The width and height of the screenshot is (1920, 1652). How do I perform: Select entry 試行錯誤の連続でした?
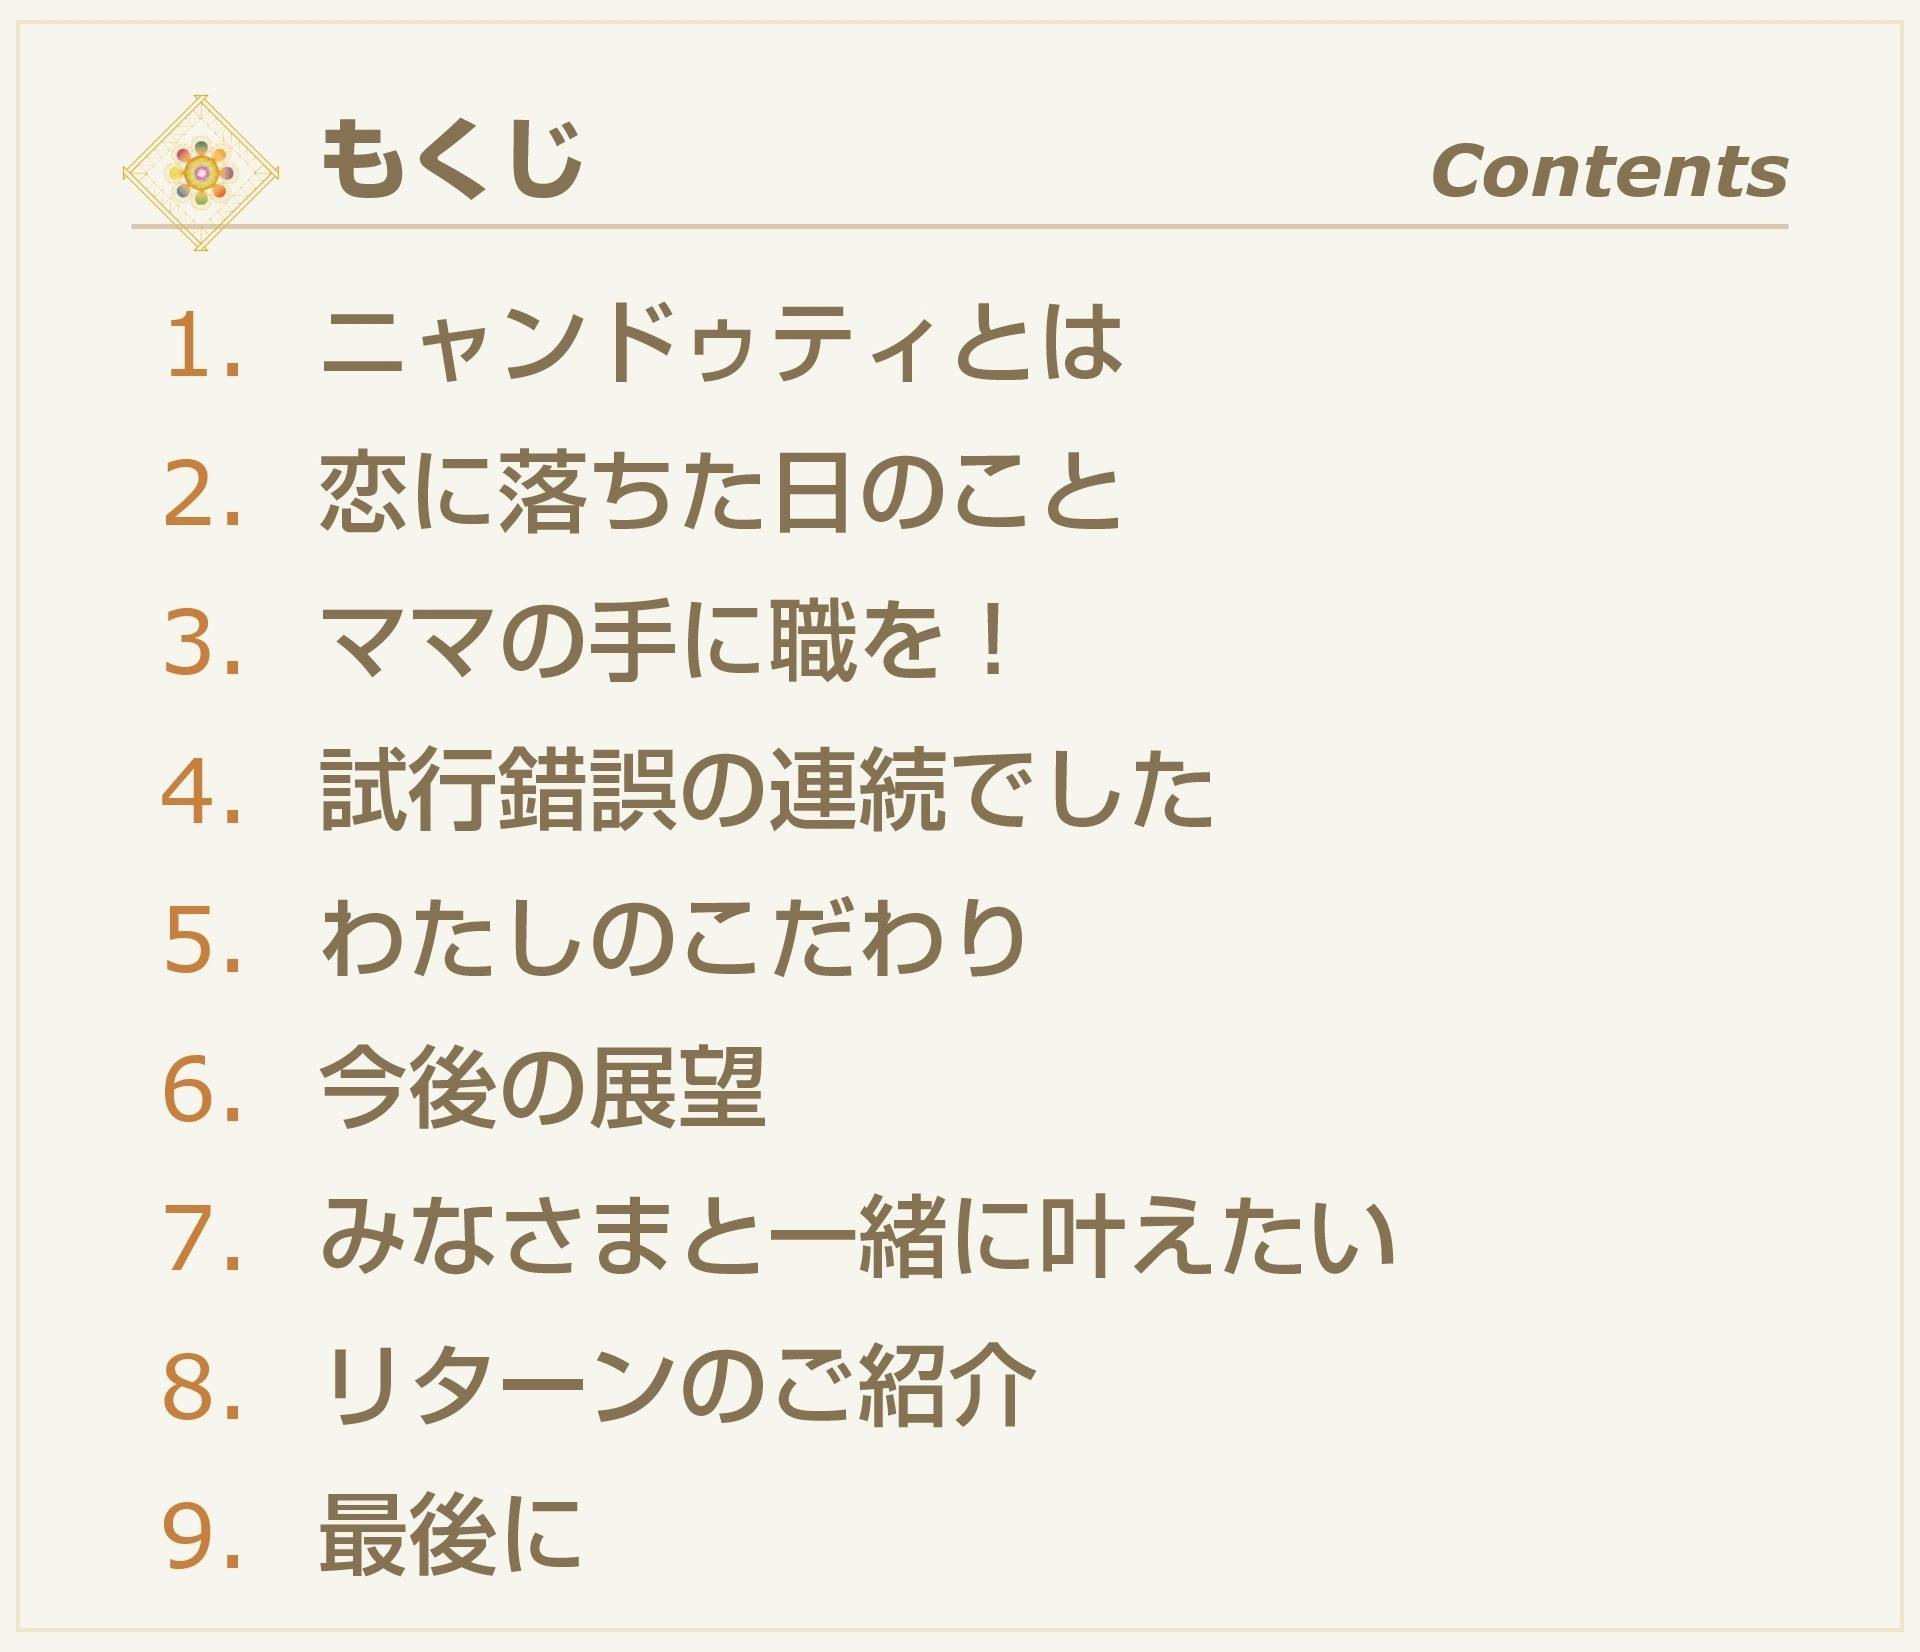click(766, 791)
